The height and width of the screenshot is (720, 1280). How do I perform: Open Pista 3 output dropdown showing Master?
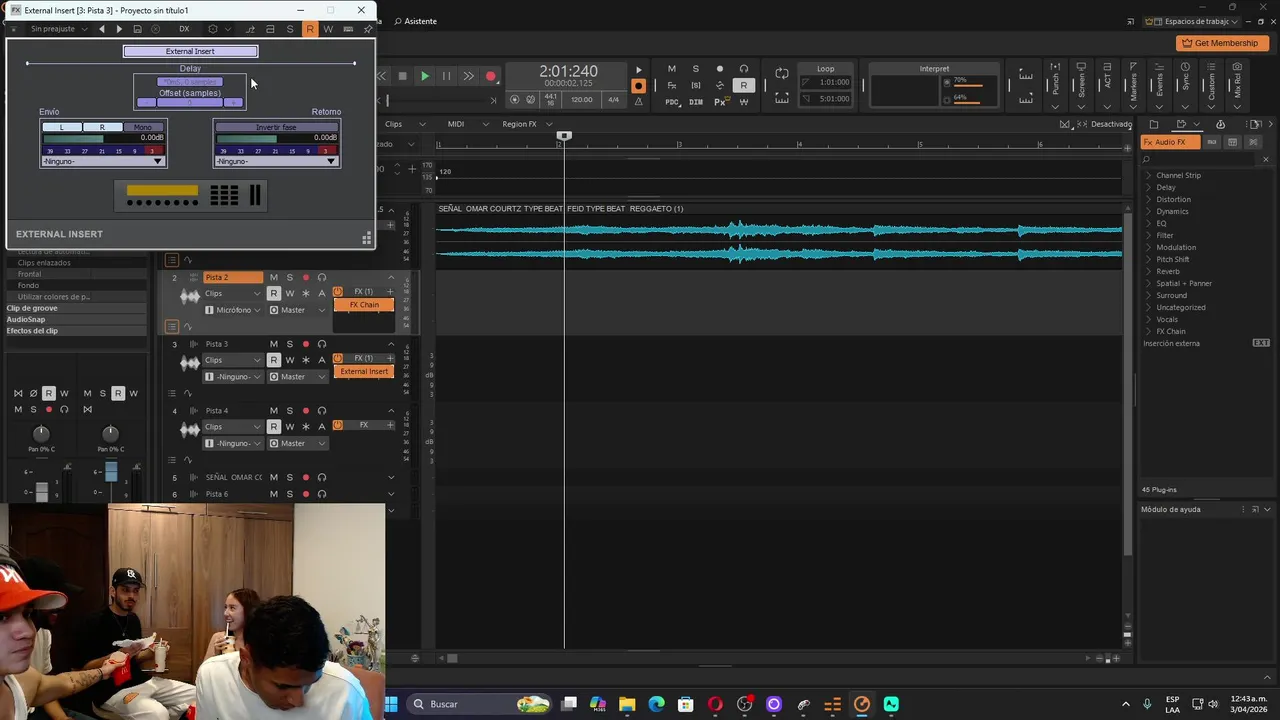click(x=298, y=377)
